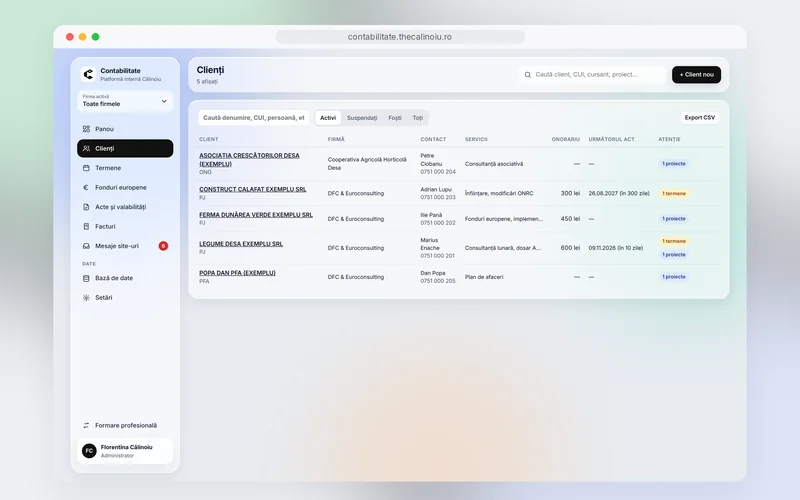Image resolution: width=800 pixels, height=500 pixels.
Task: Click 1 proiecte badge for Asociatia Crescătorilor
Action: click(673, 164)
